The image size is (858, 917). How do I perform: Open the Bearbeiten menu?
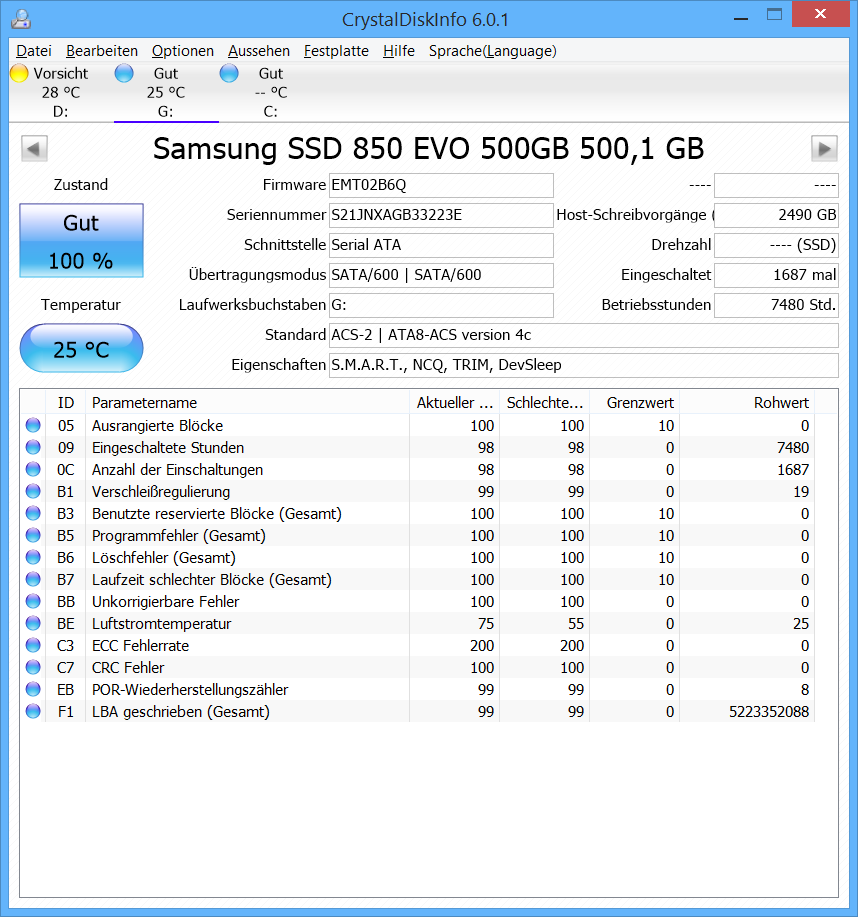click(x=102, y=51)
